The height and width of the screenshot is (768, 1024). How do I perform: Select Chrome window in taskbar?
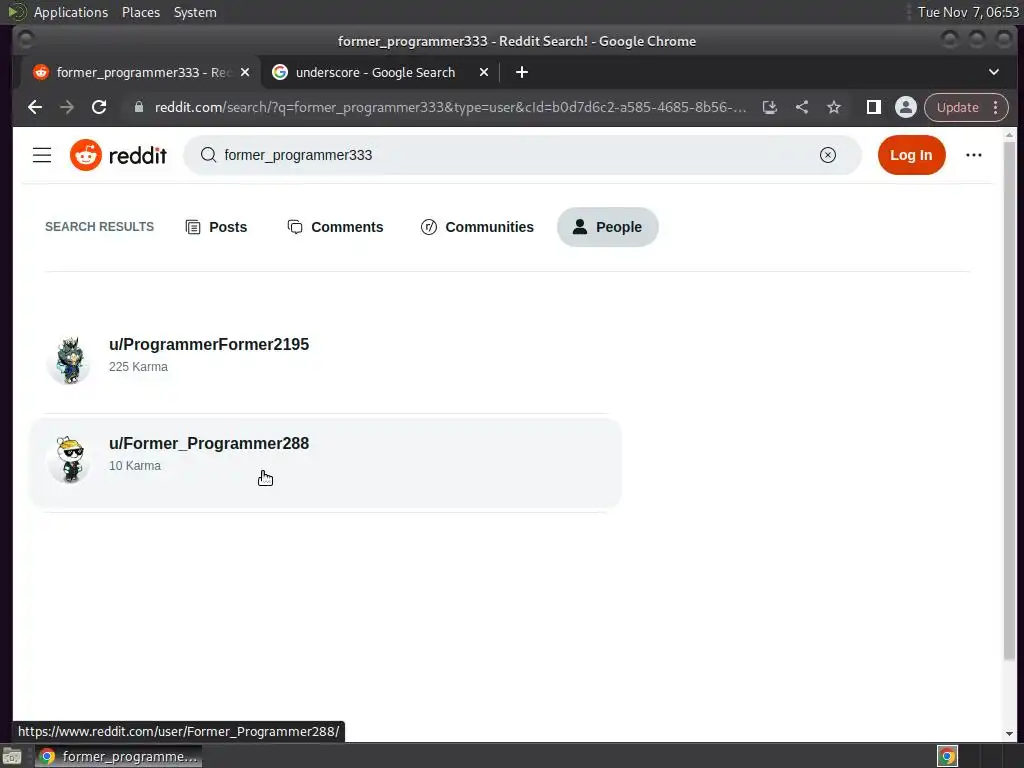118,756
